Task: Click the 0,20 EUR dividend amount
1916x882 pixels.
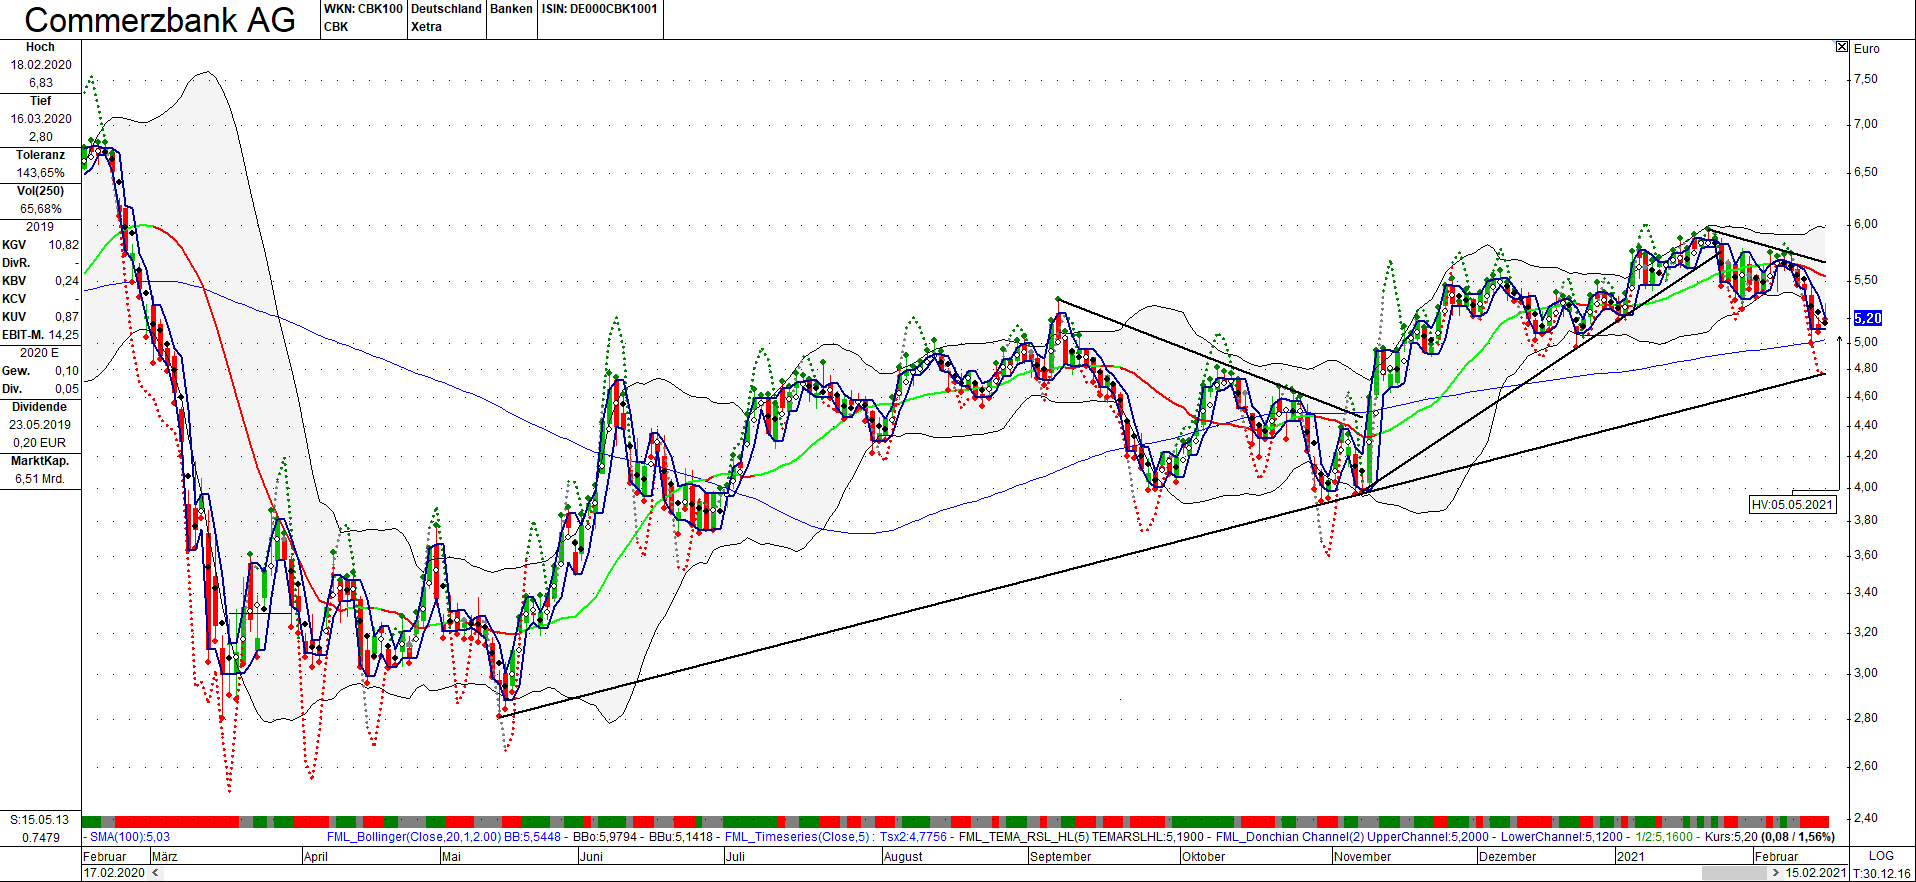Action: tap(40, 443)
